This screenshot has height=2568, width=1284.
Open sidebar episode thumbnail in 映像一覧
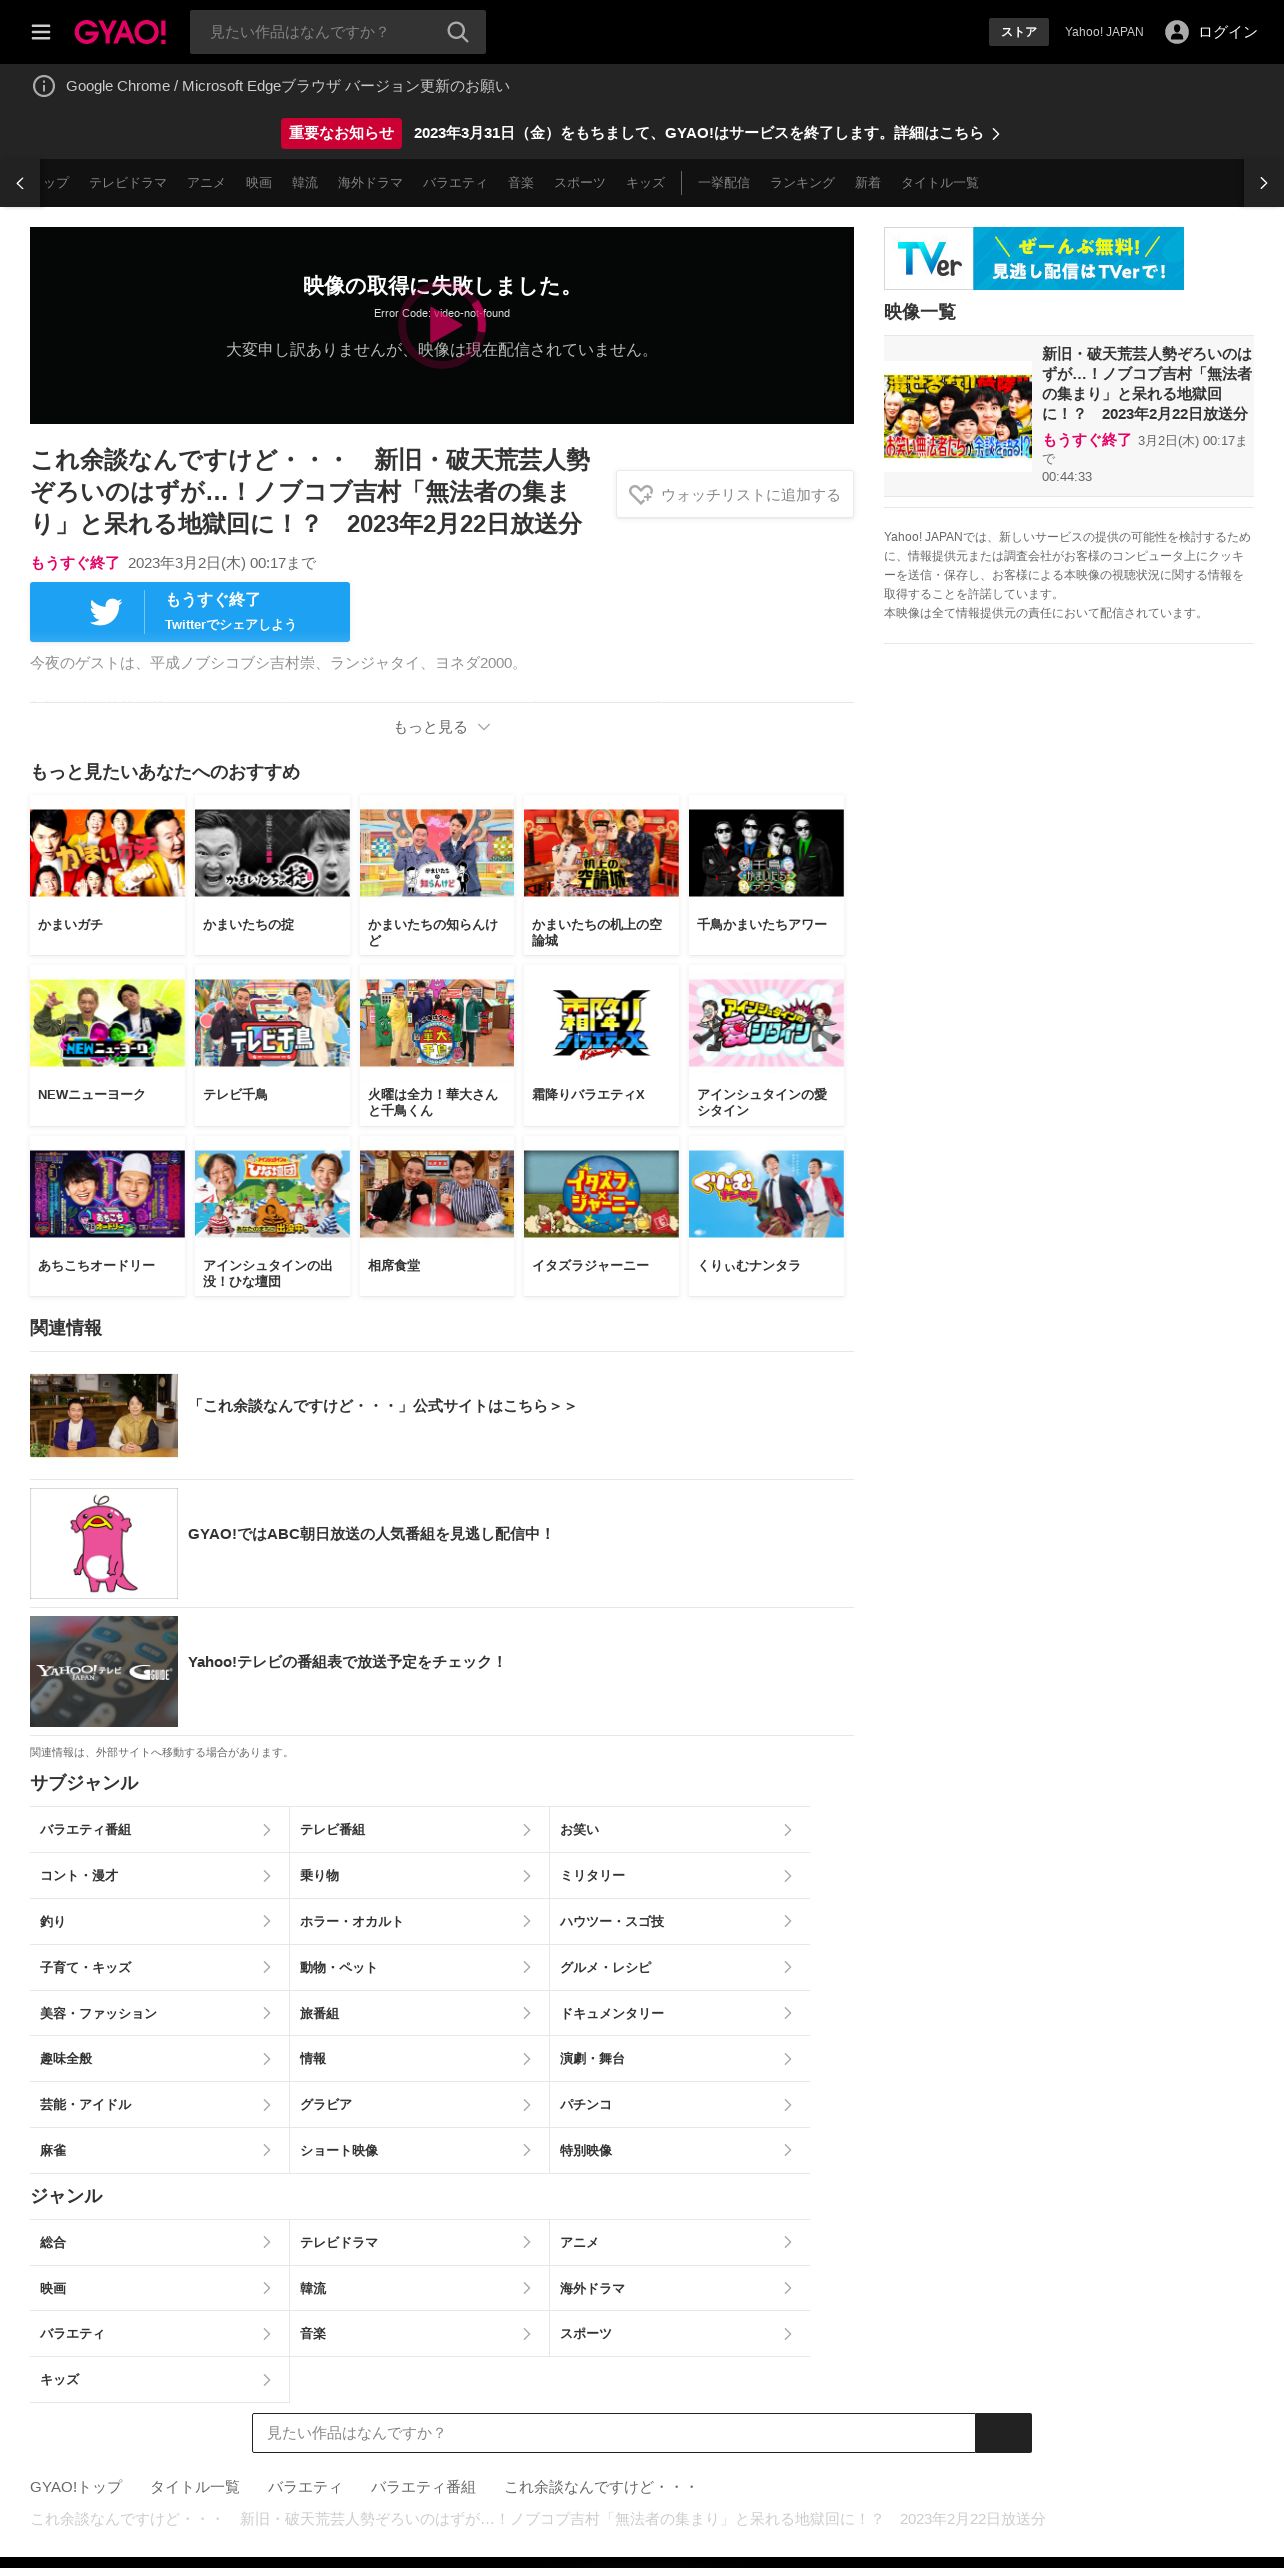click(958, 416)
